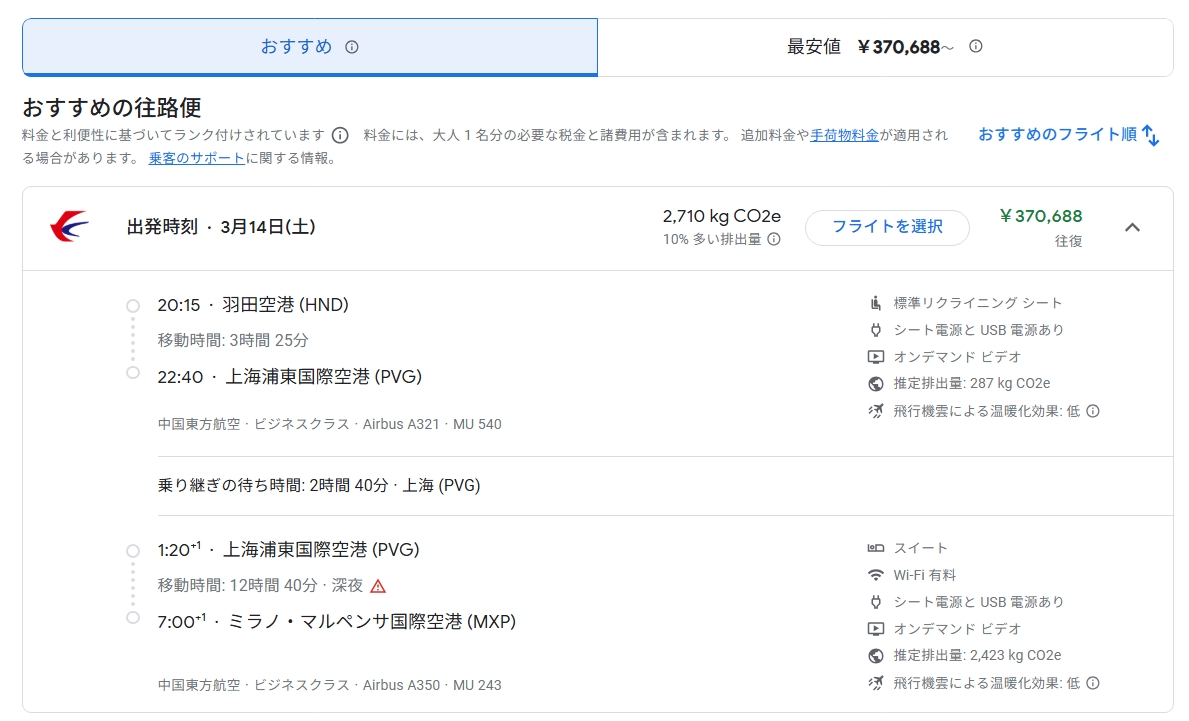The width and height of the screenshot is (1189, 721).
Task: Click info icon beside 最安値 price
Action: (x=976, y=46)
